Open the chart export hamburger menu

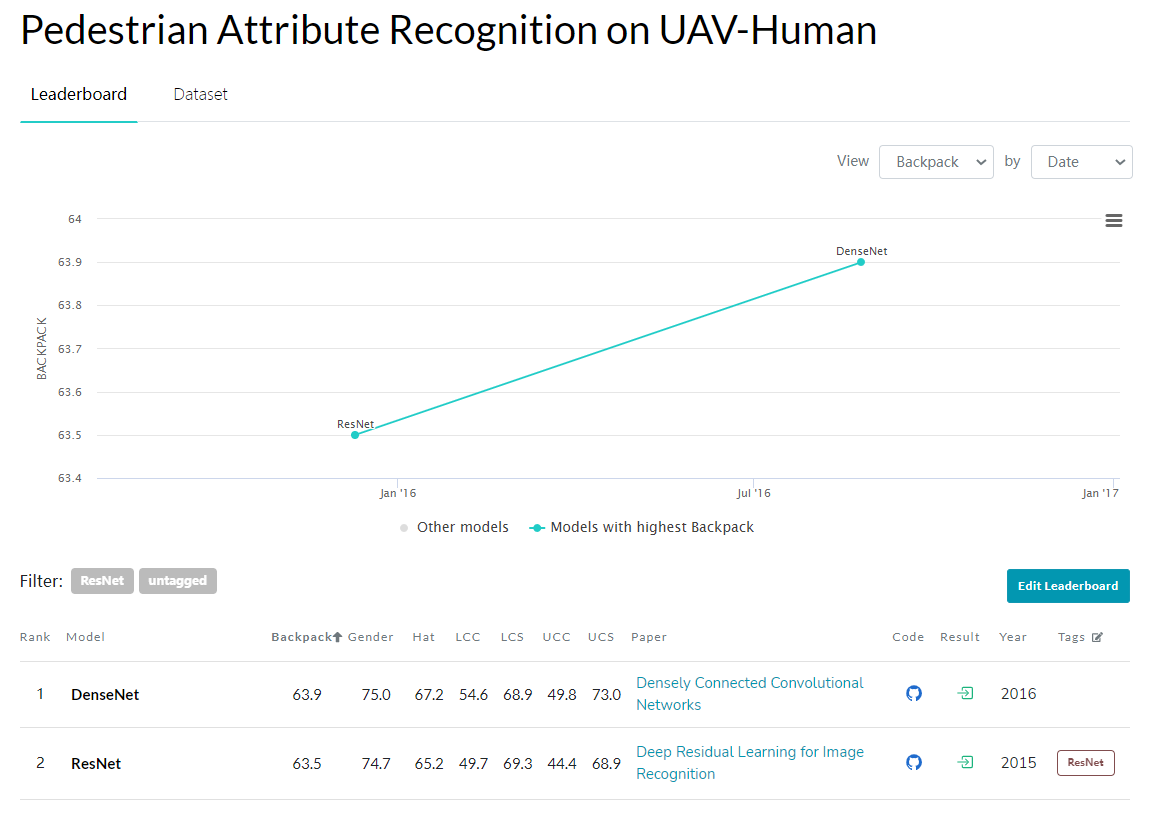click(1113, 220)
